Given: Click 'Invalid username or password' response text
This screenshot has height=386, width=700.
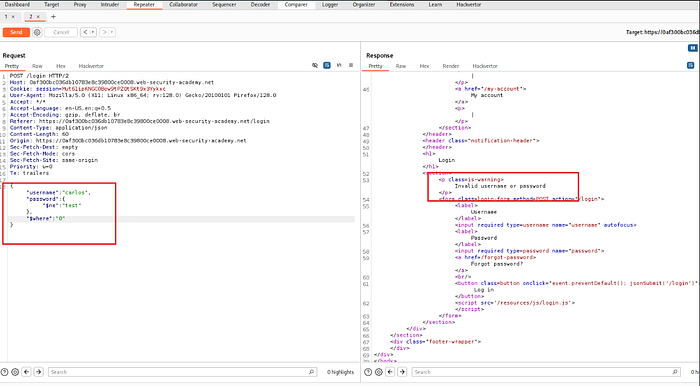Looking at the screenshot, I should pyautogui.click(x=500, y=186).
